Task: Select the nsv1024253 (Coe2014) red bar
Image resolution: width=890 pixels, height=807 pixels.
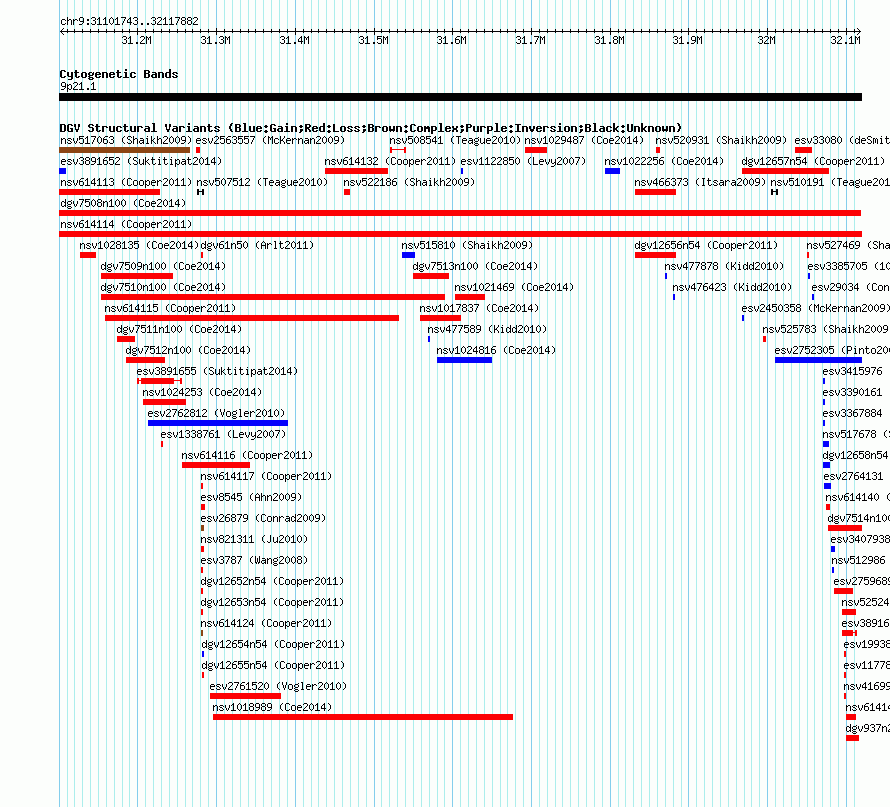Action: click(x=164, y=402)
